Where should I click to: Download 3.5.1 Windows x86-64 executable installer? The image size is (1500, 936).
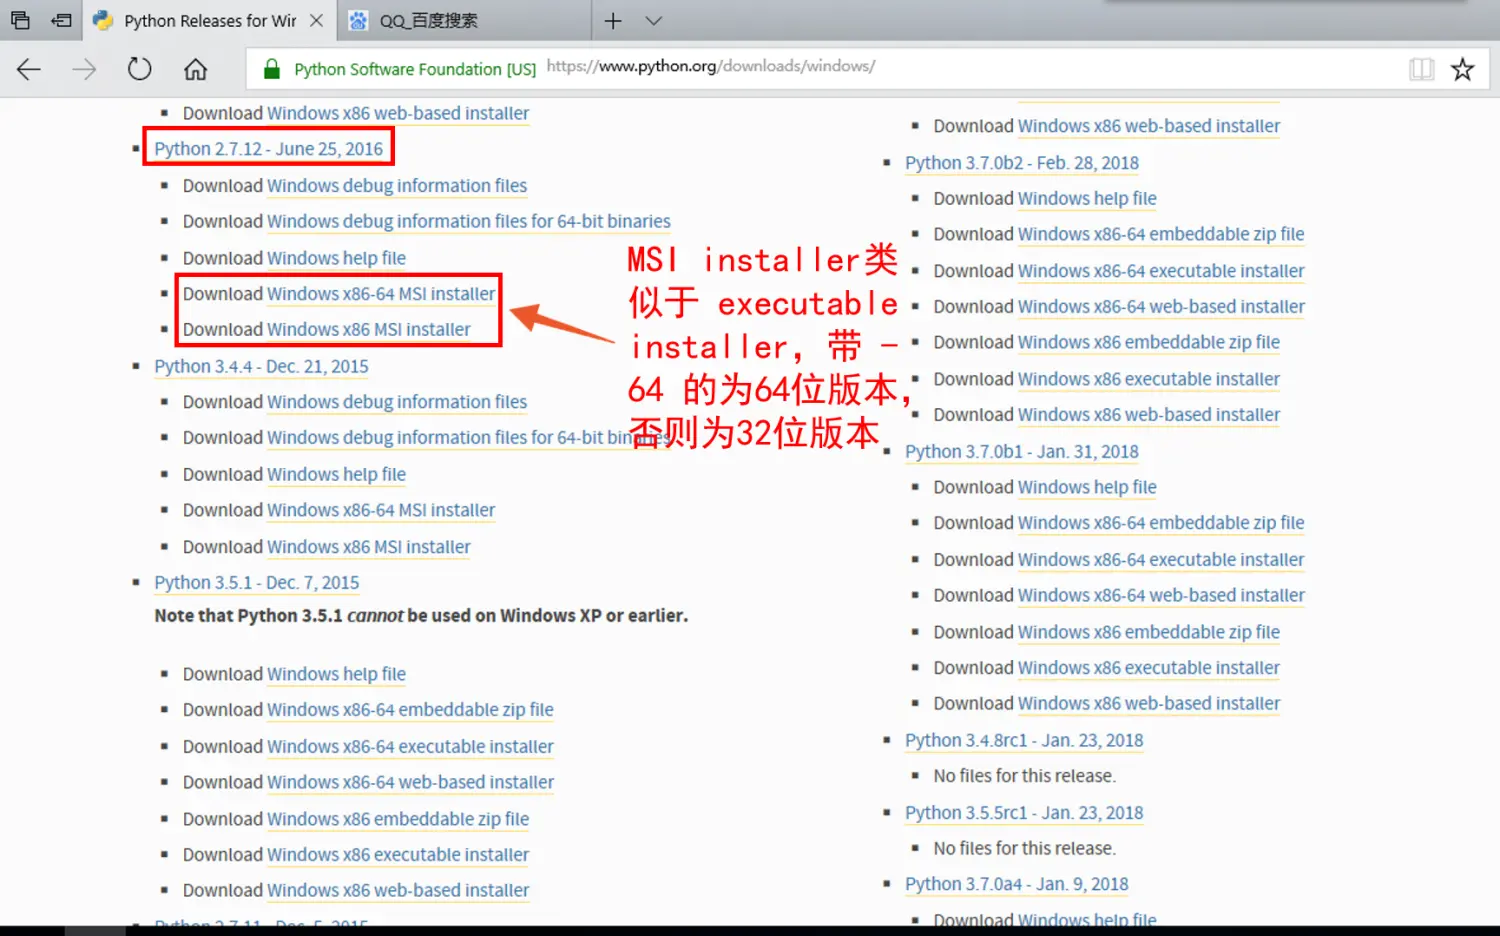[x=410, y=747]
